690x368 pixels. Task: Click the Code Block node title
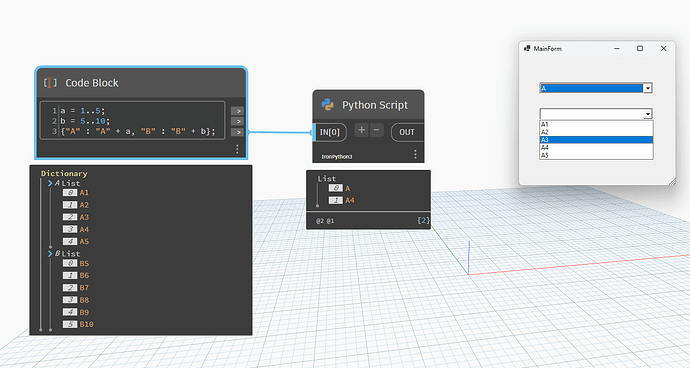(x=92, y=83)
